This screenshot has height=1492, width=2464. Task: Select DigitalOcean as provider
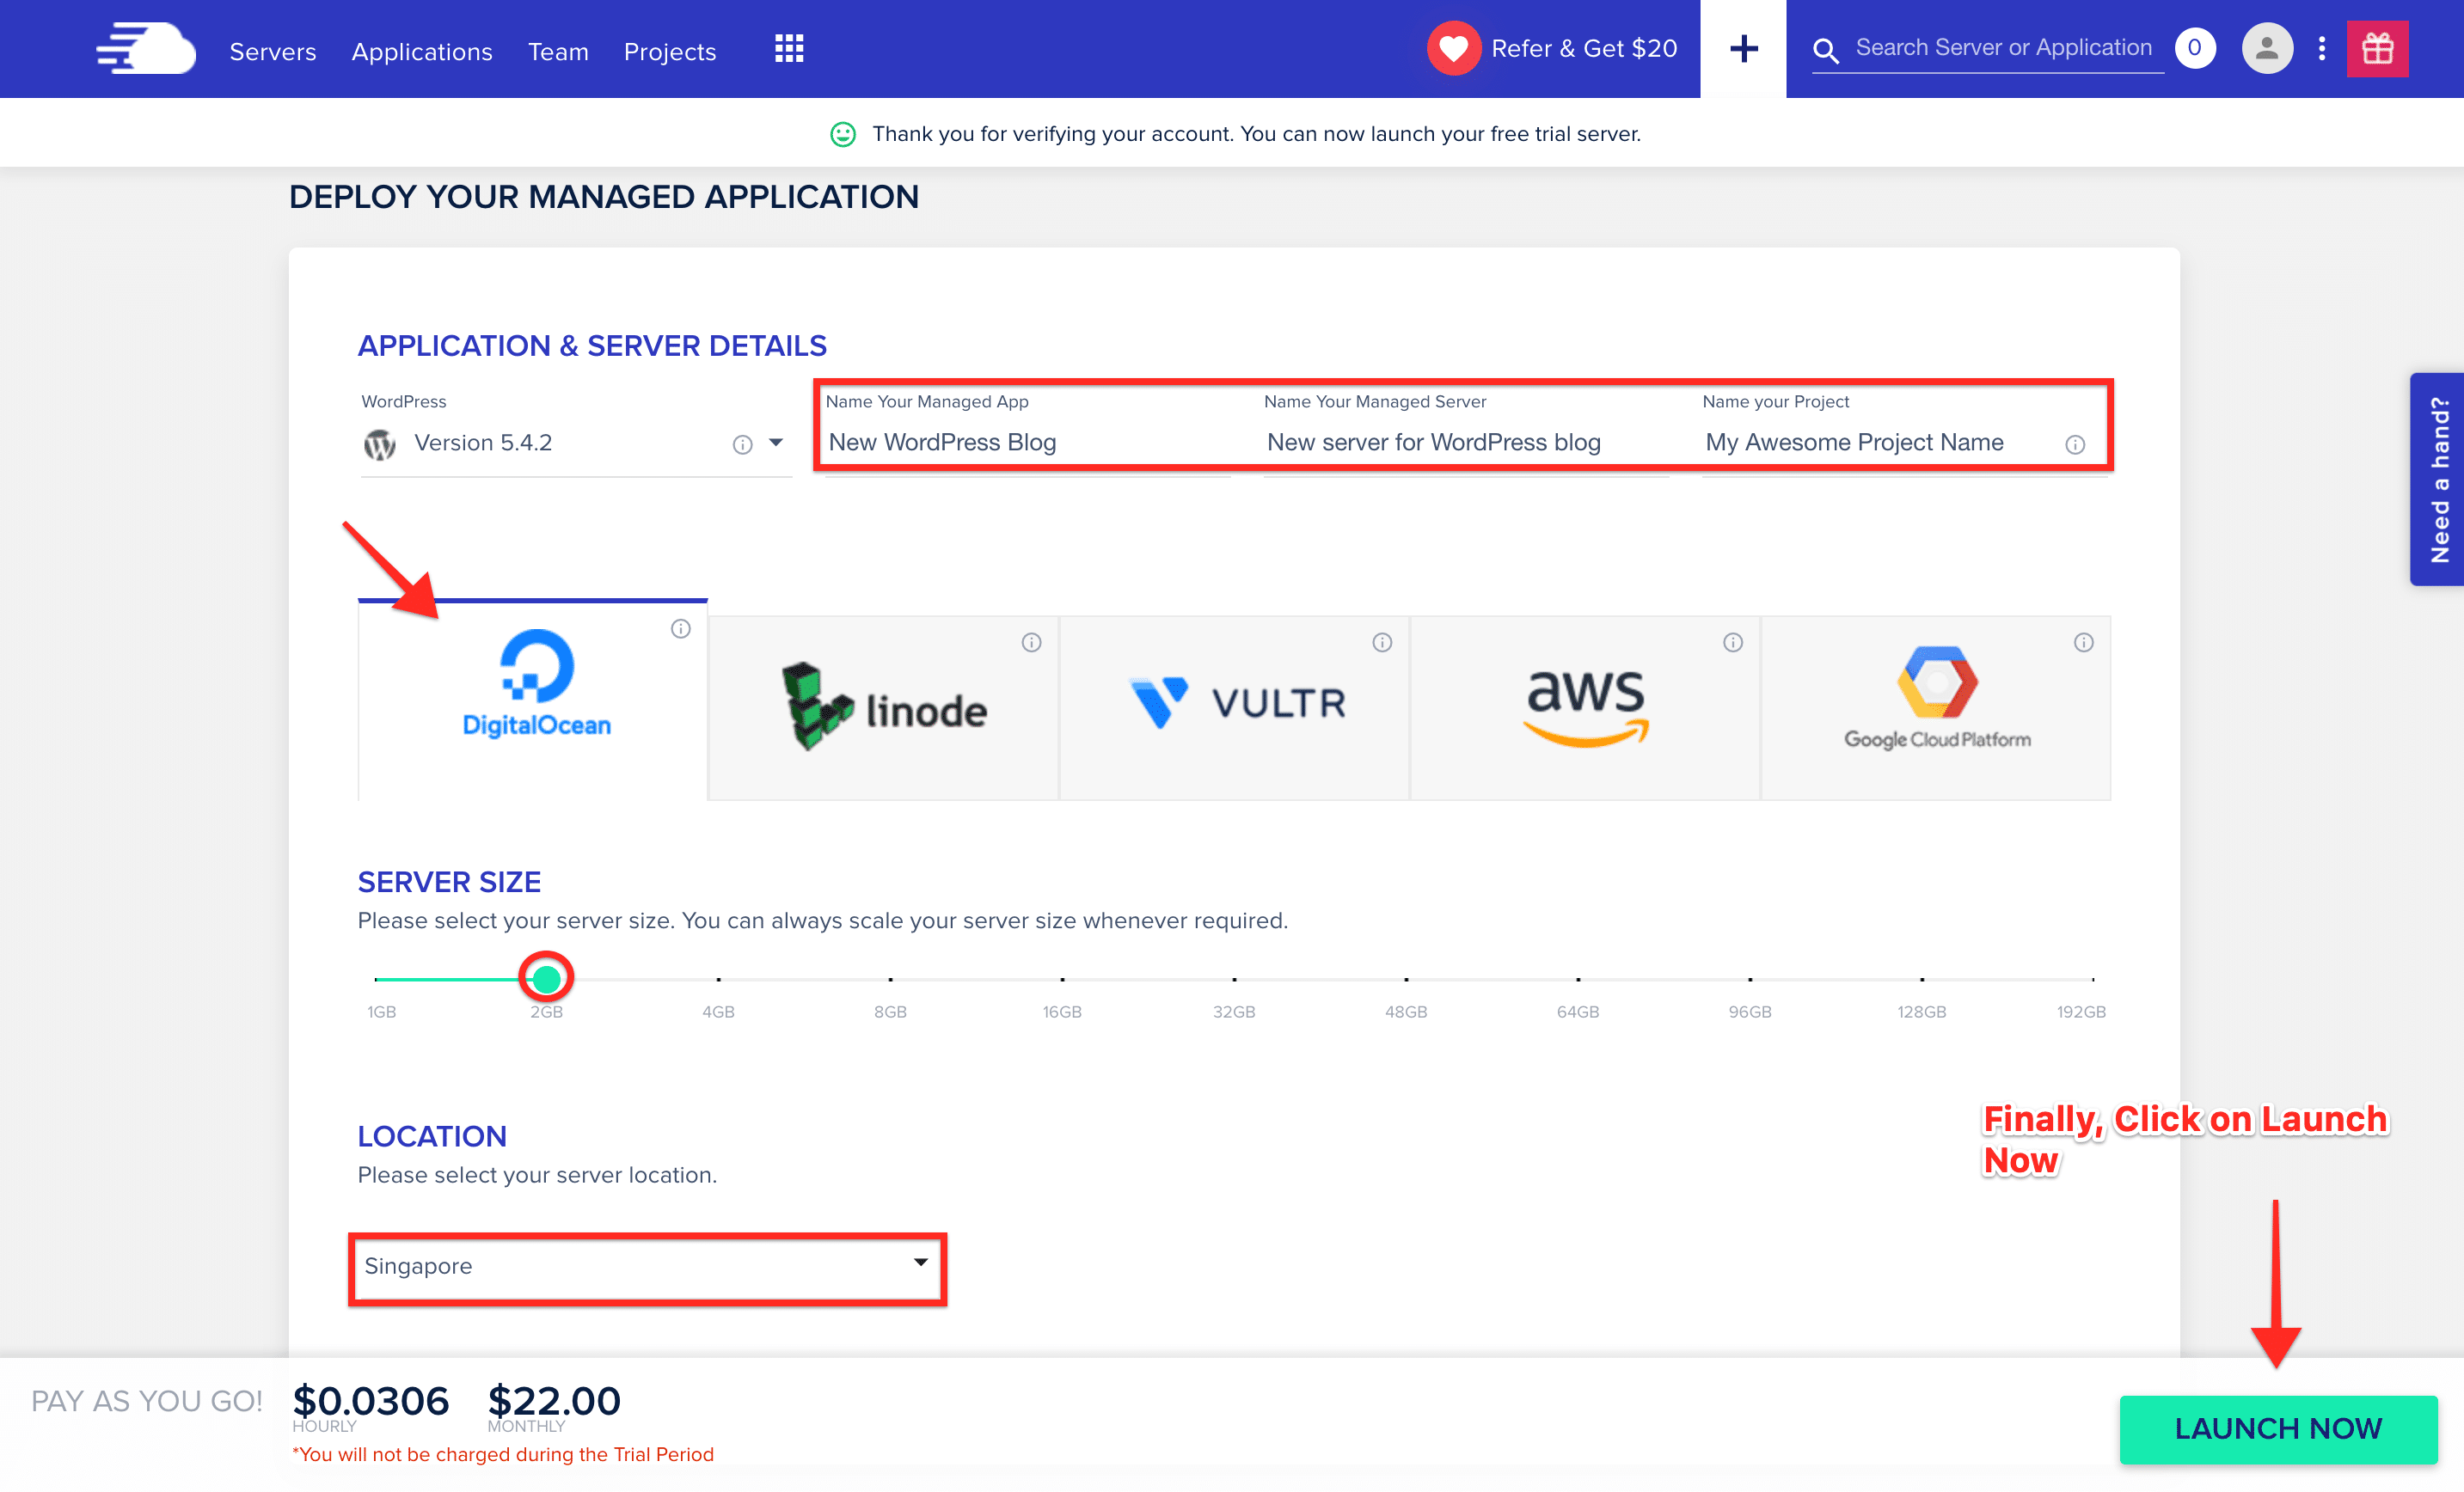point(533,700)
